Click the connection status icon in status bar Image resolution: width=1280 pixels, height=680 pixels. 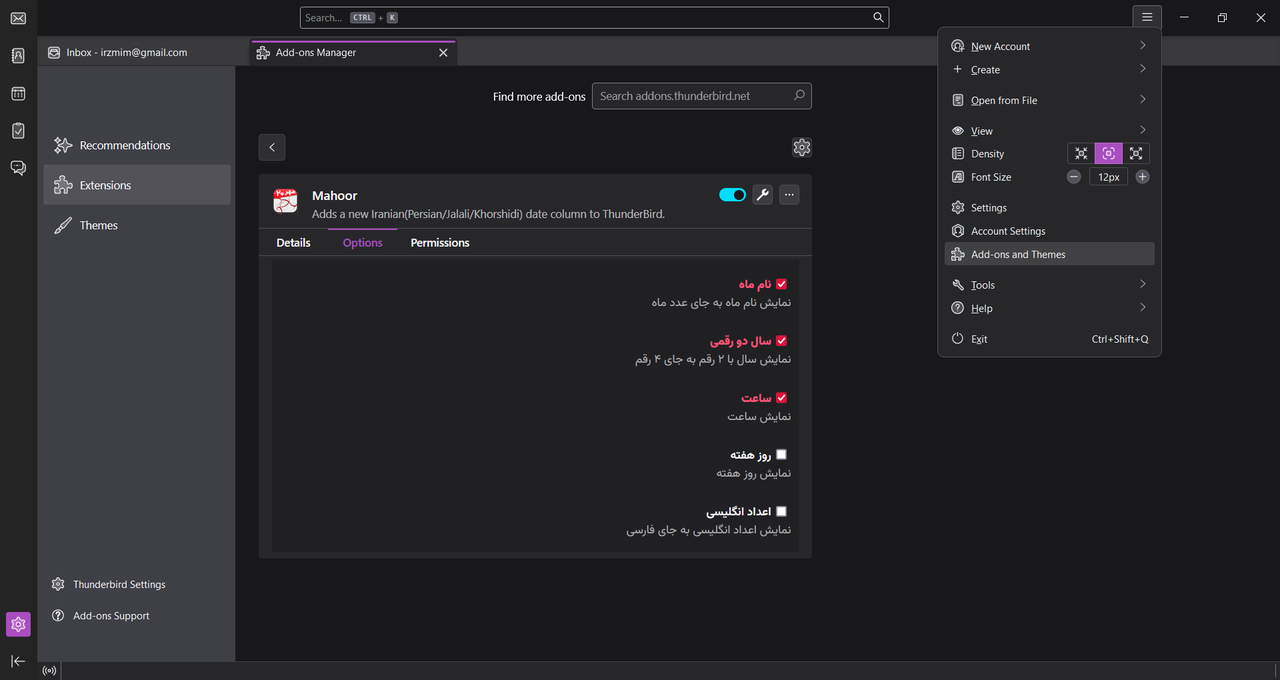(x=49, y=671)
